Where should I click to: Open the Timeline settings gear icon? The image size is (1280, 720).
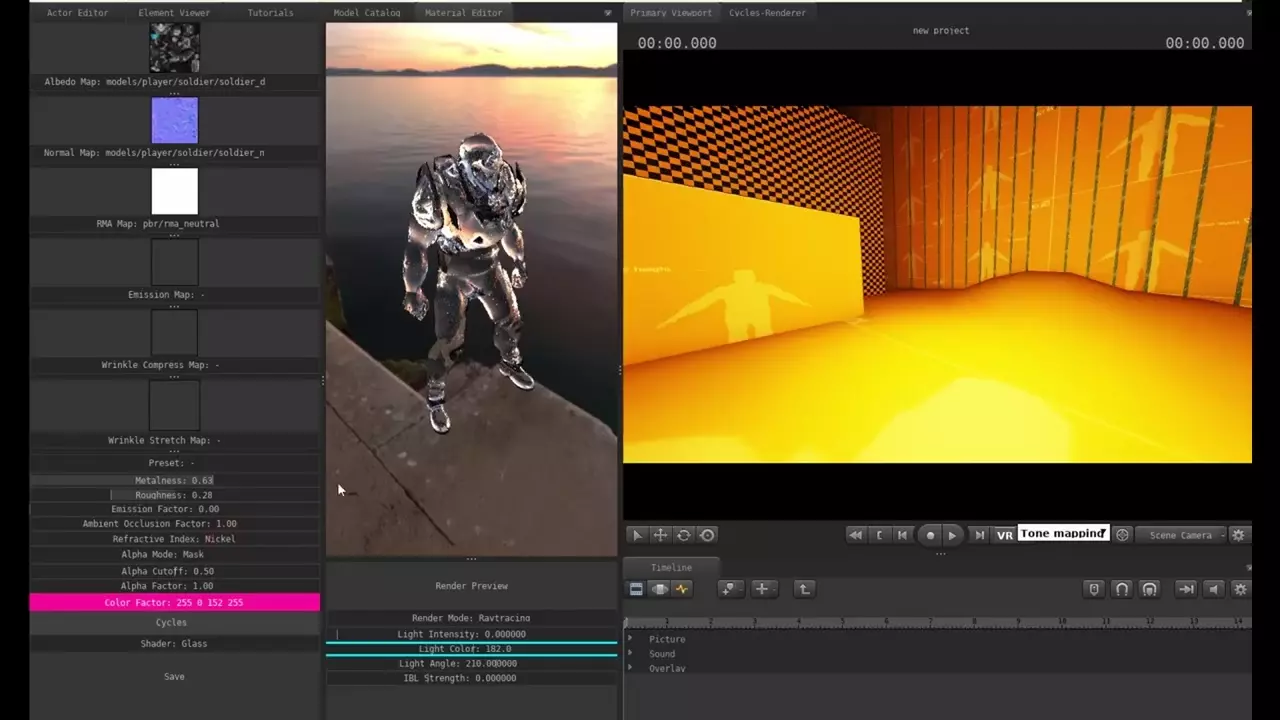(1240, 589)
